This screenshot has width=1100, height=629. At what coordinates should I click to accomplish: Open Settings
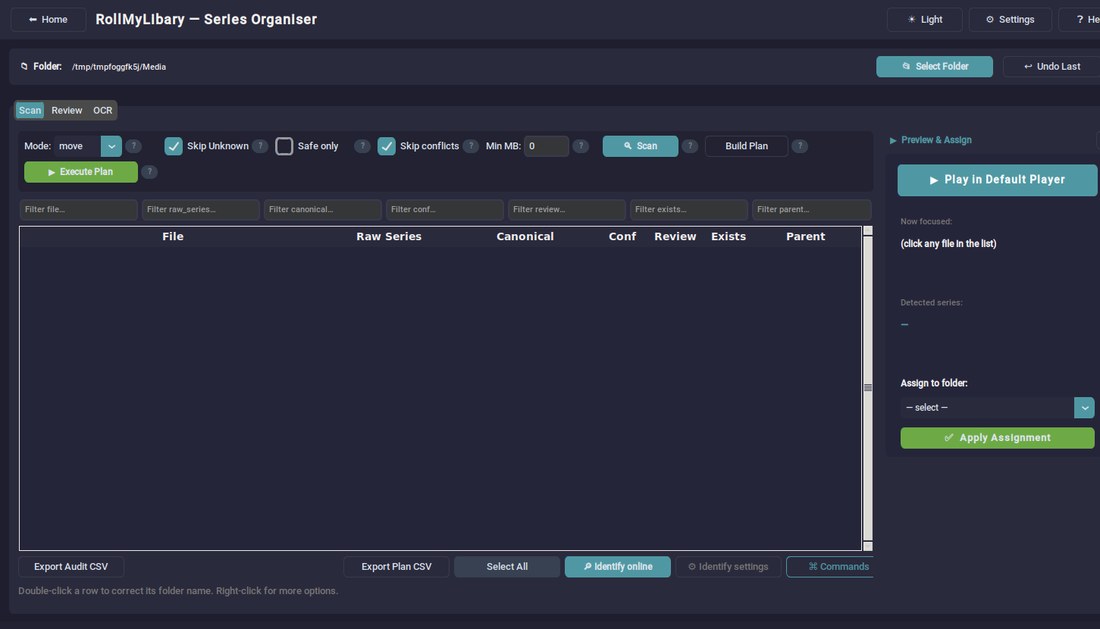pos(1010,20)
